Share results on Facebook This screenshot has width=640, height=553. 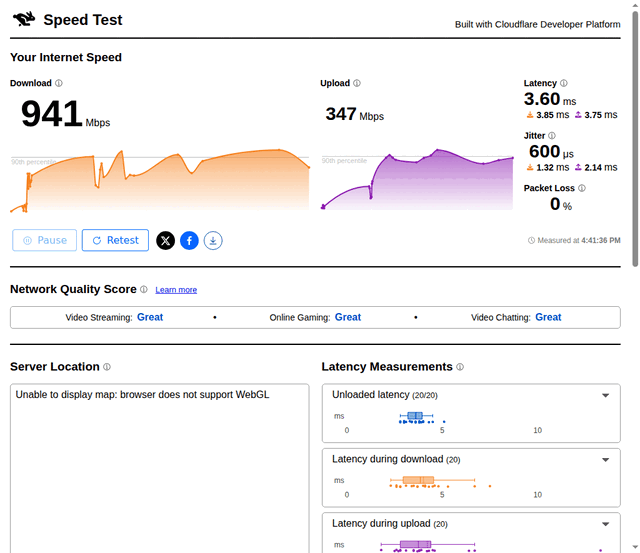click(189, 240)
